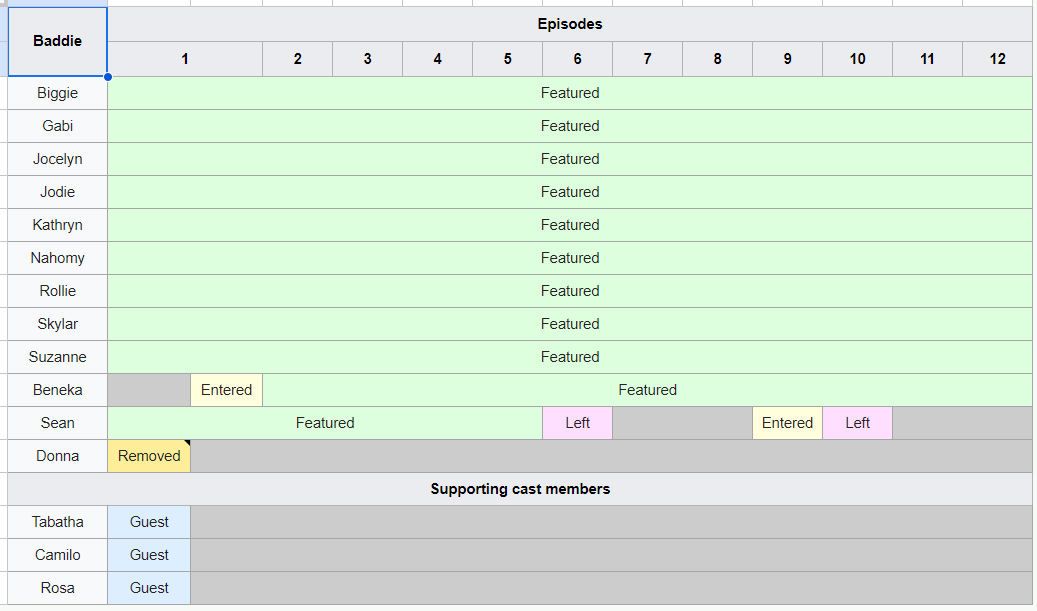This screenshot has height=611, width=1037.
Task: Select Beneka's Entered cell
Action: [x=226, y=390]
